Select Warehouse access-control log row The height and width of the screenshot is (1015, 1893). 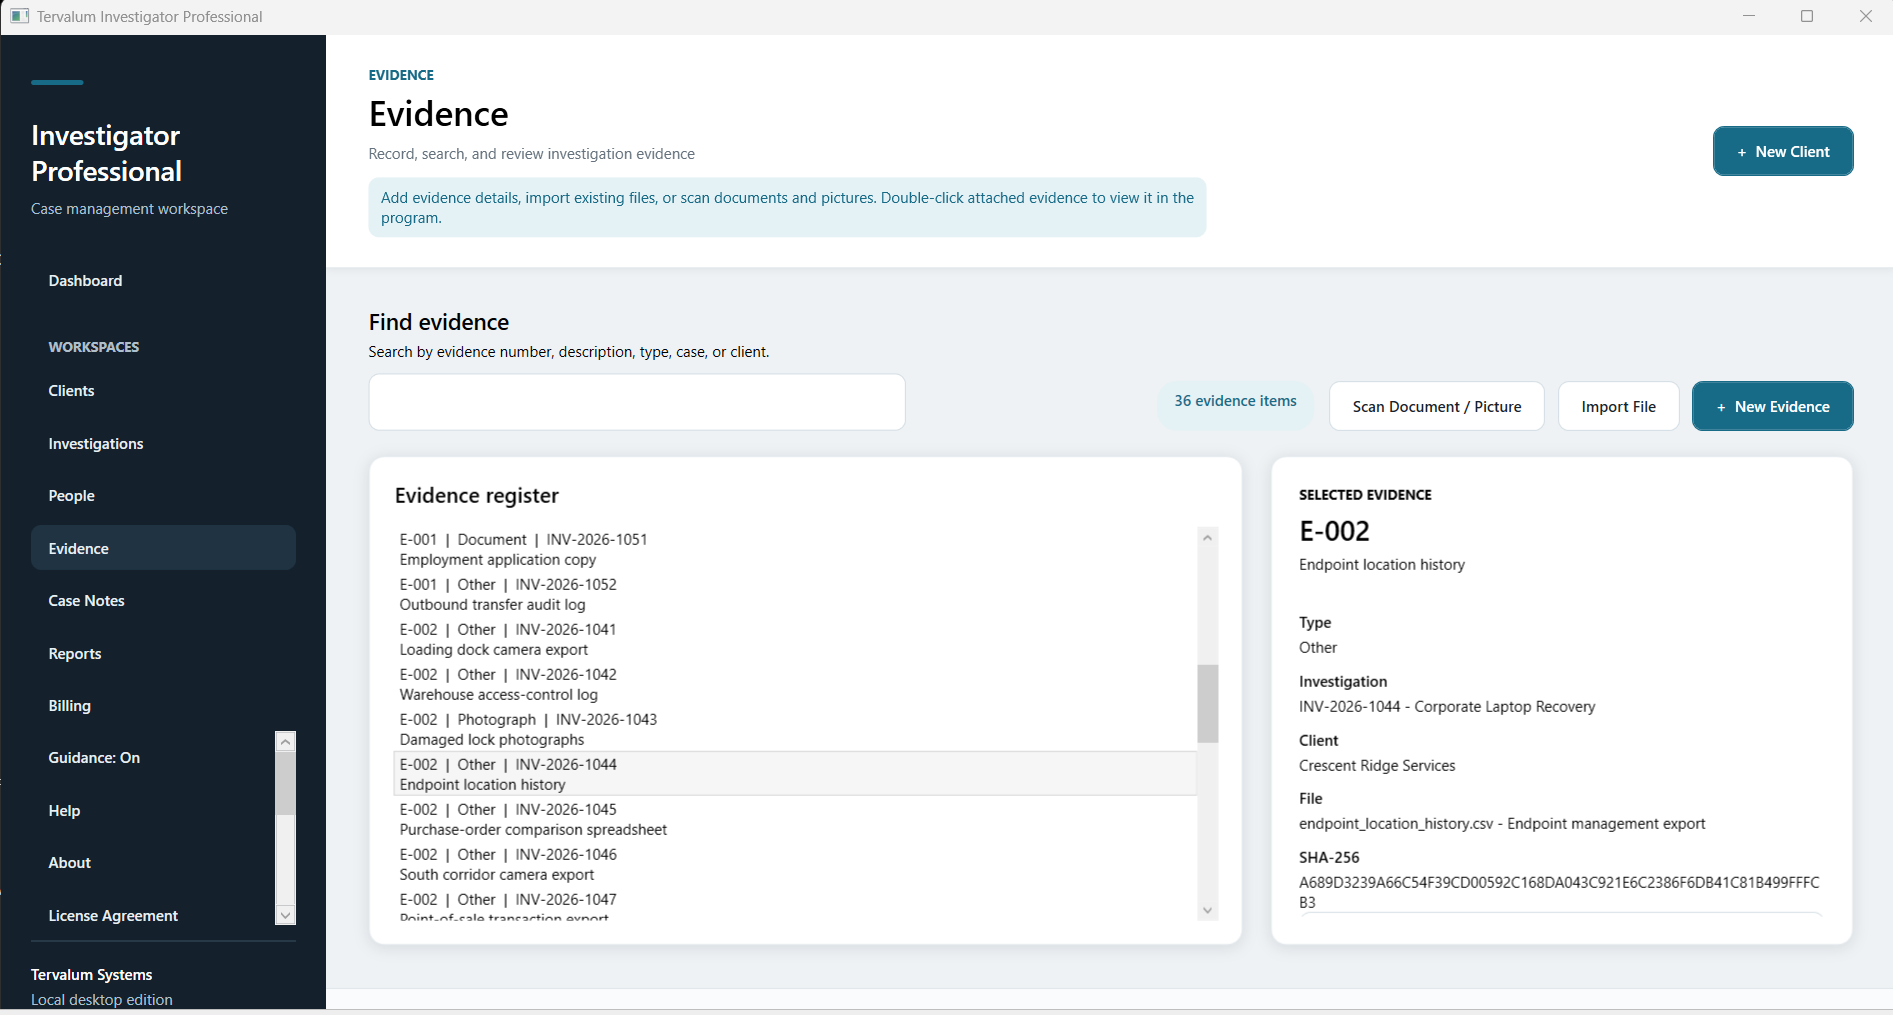796,684
